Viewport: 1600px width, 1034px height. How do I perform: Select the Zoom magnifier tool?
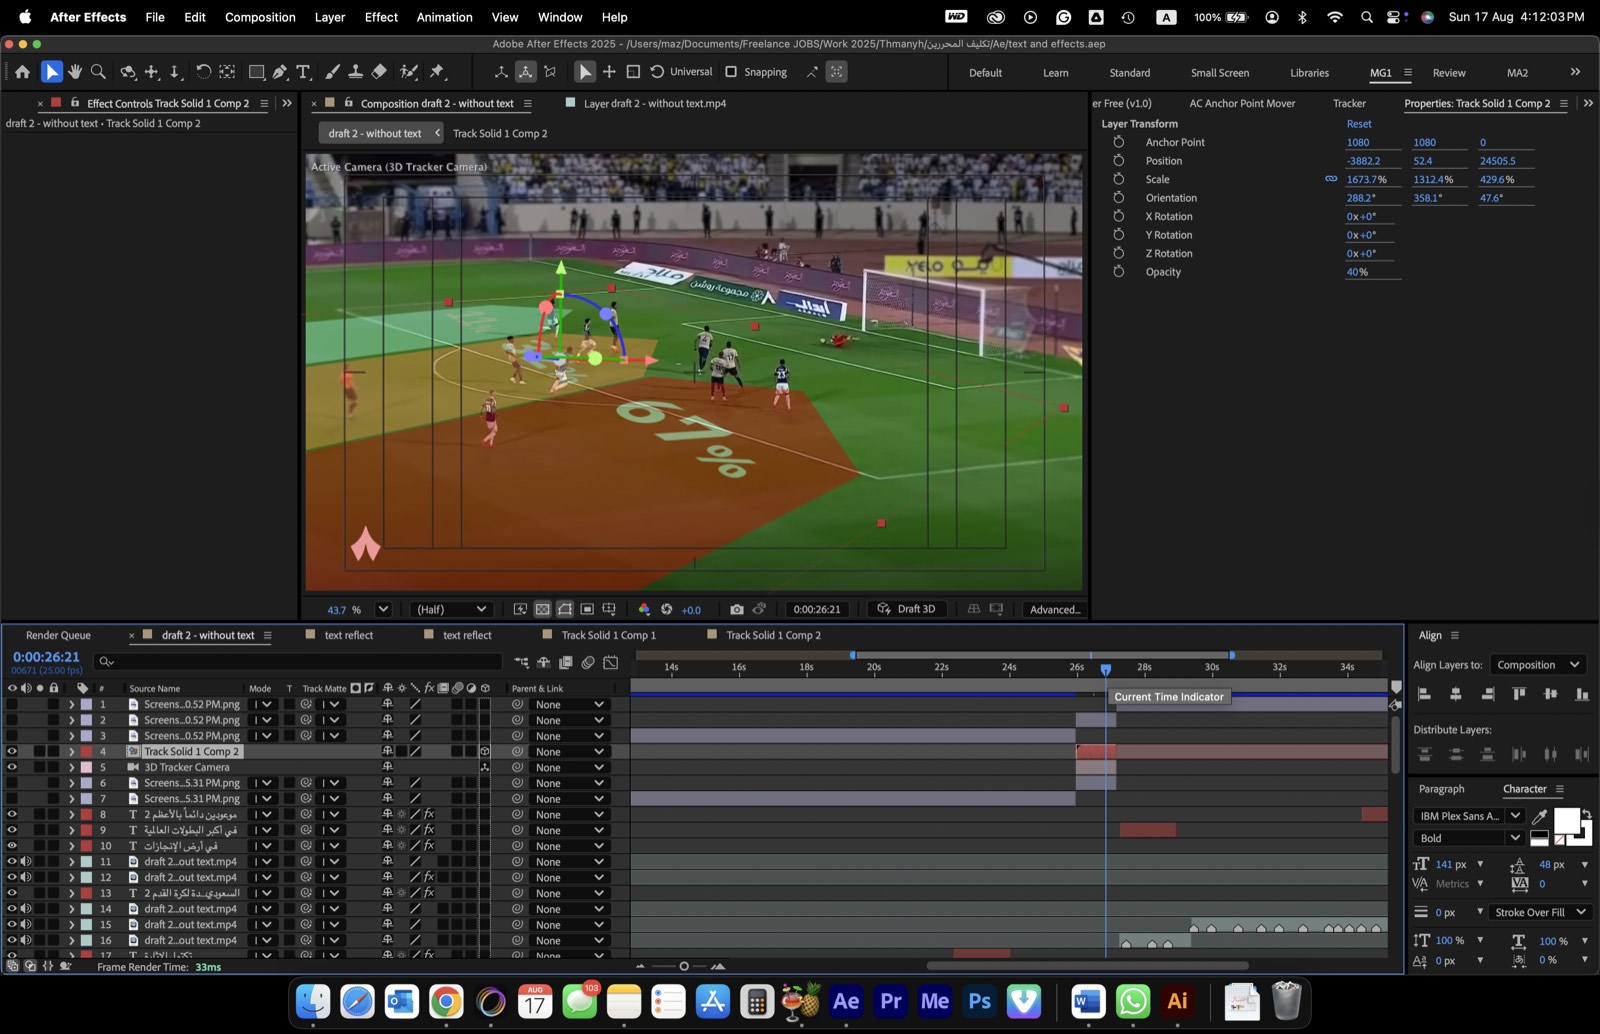click(x=98, y=72)
